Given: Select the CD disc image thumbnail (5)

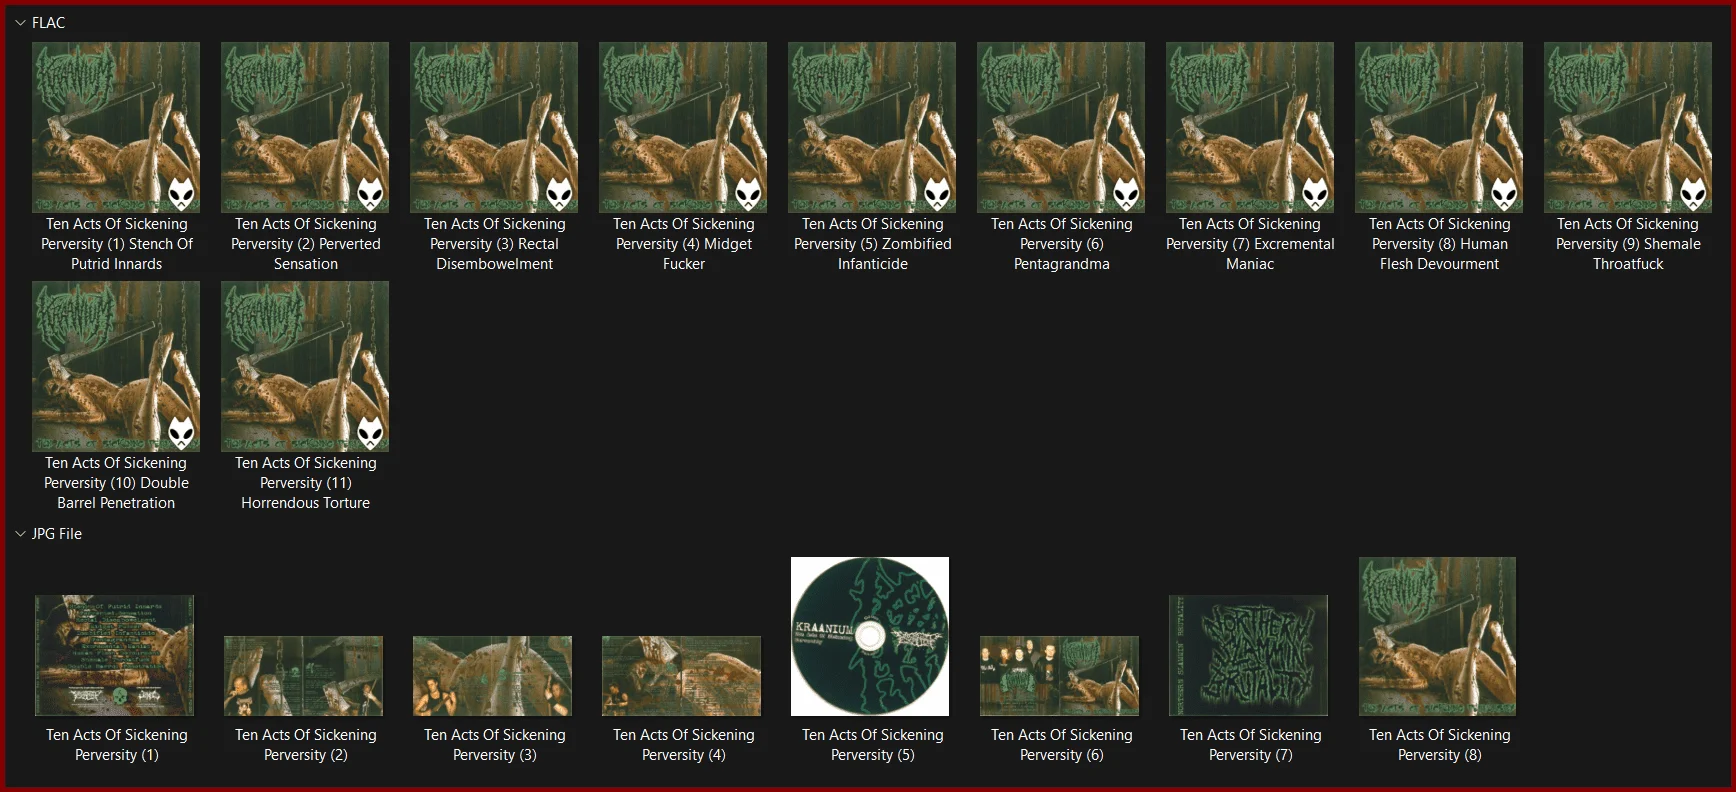Looking at the screenshot, I should pyautogui.click(x=870, y=636).
